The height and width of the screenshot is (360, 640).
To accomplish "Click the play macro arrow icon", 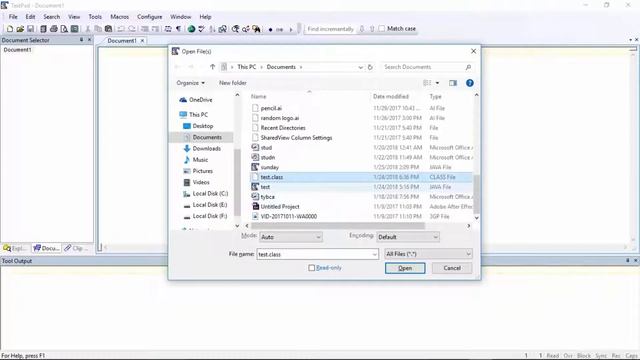I will [291, 29].
